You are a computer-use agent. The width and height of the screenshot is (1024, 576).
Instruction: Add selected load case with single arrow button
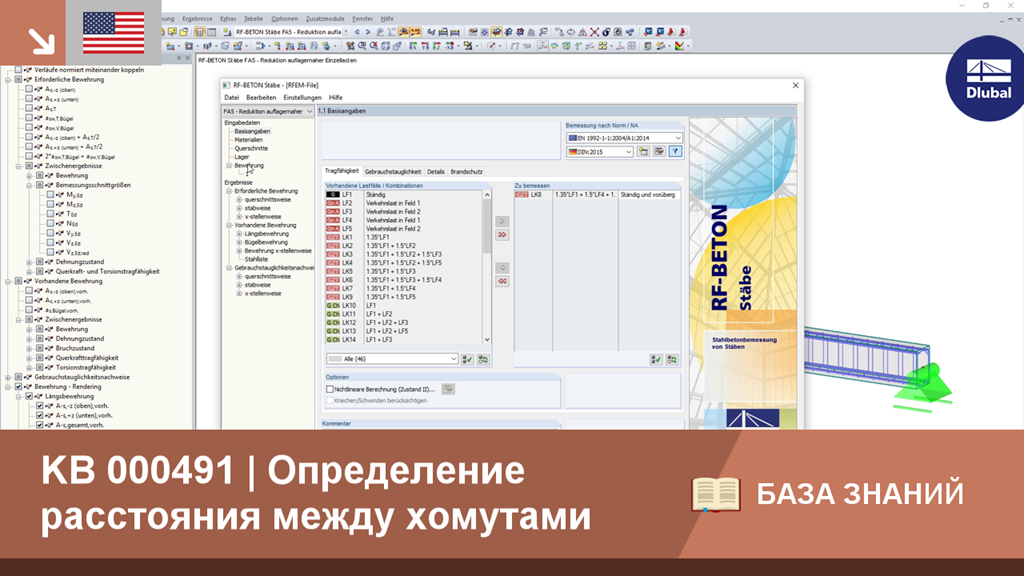coord(502,221)
